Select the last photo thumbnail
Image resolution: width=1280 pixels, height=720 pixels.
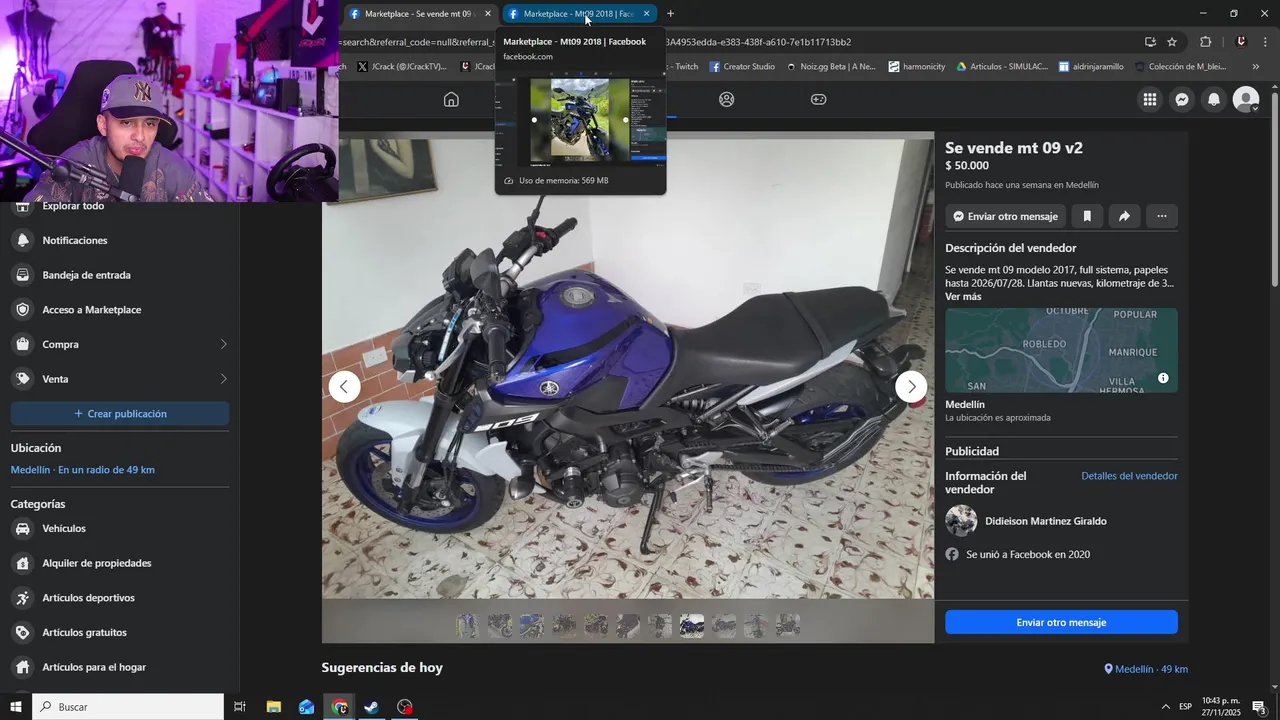pos(788,626)
